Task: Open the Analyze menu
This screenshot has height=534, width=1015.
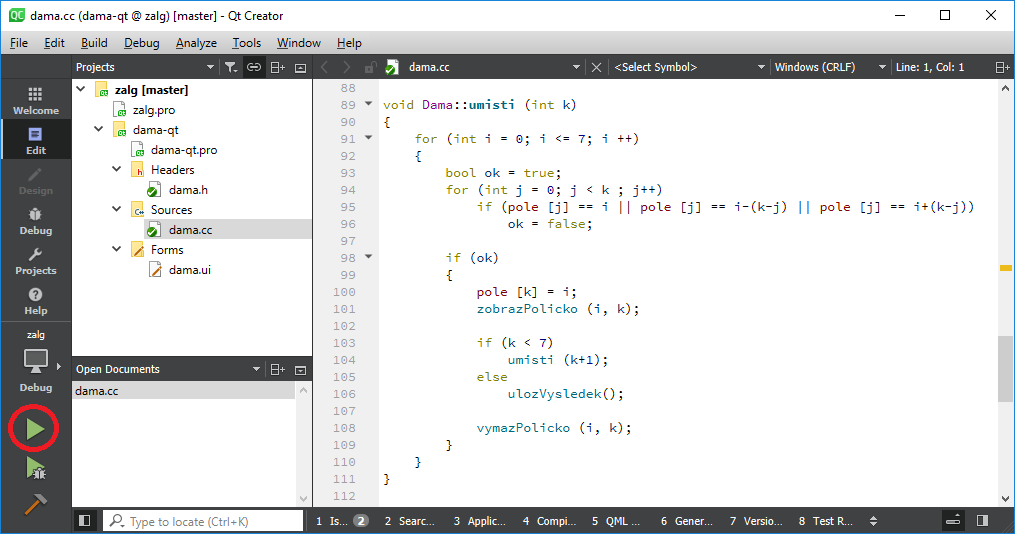Action: (x=196, y=43)
